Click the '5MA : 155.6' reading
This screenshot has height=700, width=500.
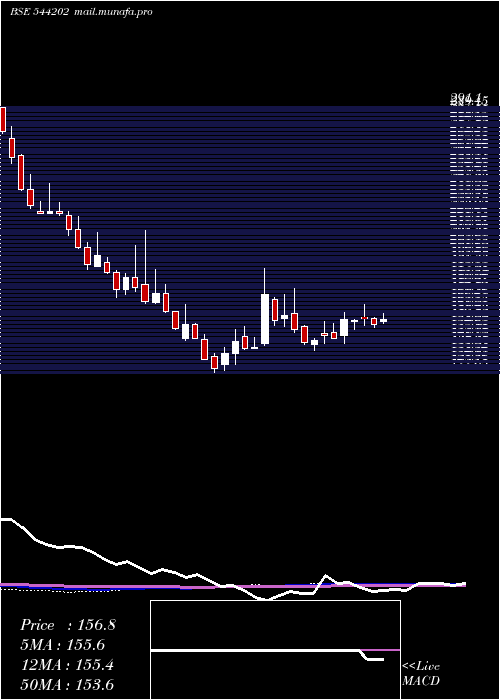coord(63,645)
